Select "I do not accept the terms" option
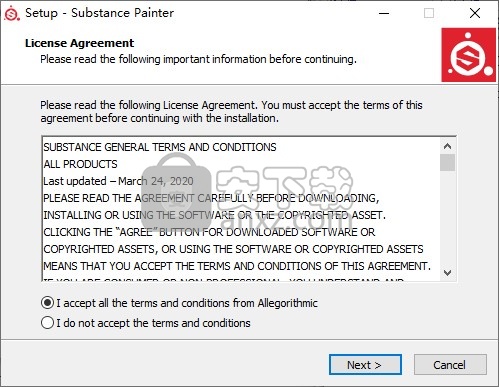The image size is (499, 387). coord(47,323)
